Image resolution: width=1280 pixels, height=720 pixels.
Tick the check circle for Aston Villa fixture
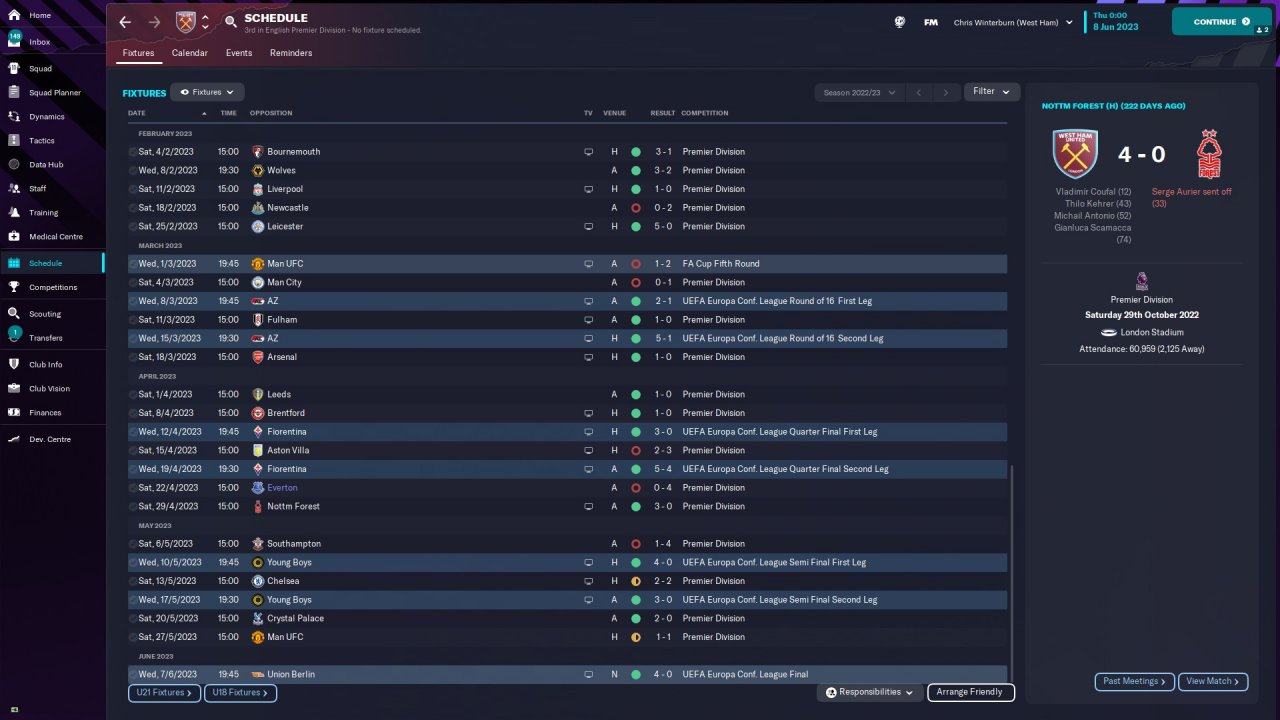coord(133,451)
